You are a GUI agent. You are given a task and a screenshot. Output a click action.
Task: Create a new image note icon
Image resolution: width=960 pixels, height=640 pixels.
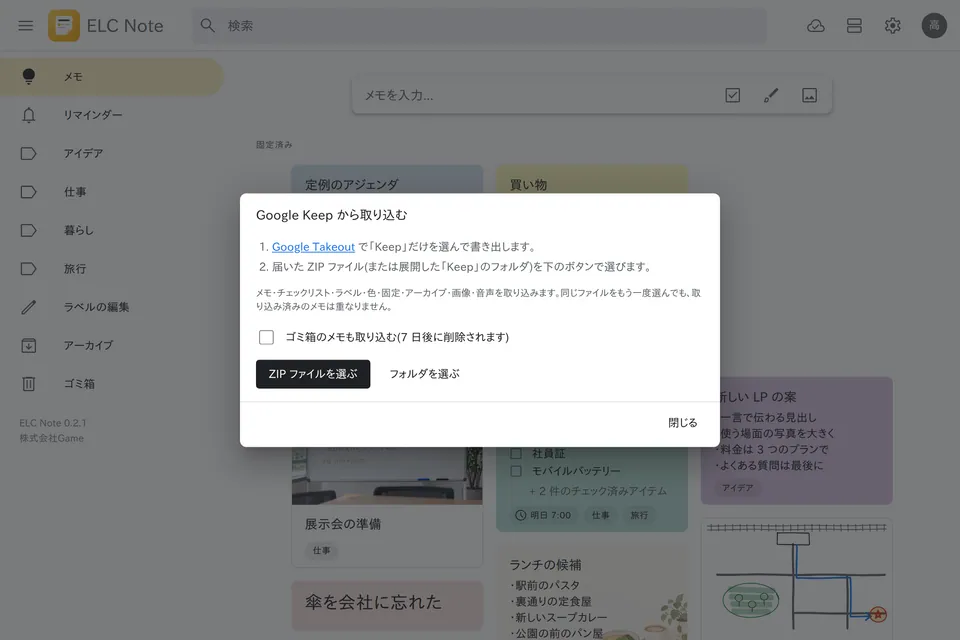pyautogui.click(x=809, y=96)
